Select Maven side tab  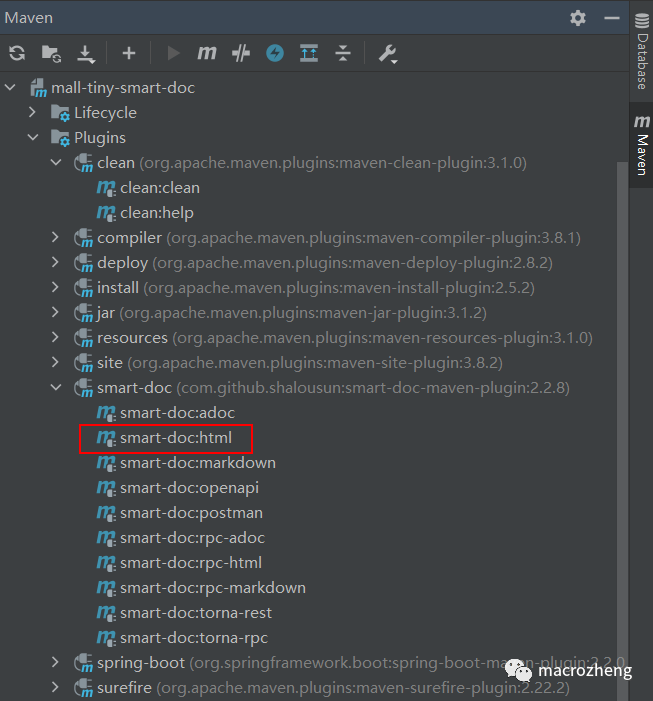[642, 145]
